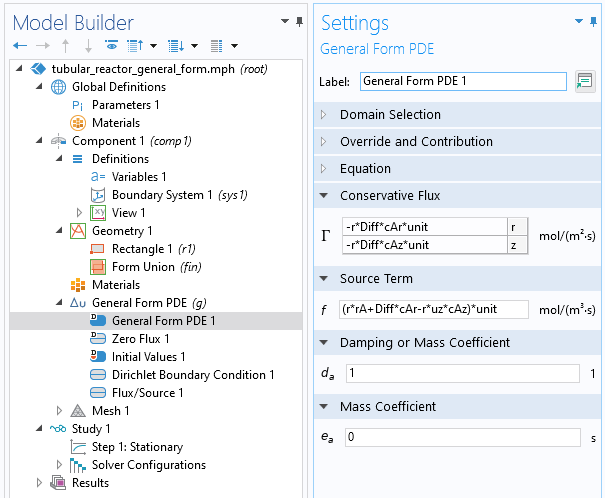This screenshot has width=605, height=498.
Task: Expand the View 1 node
Action: (79, 213)
